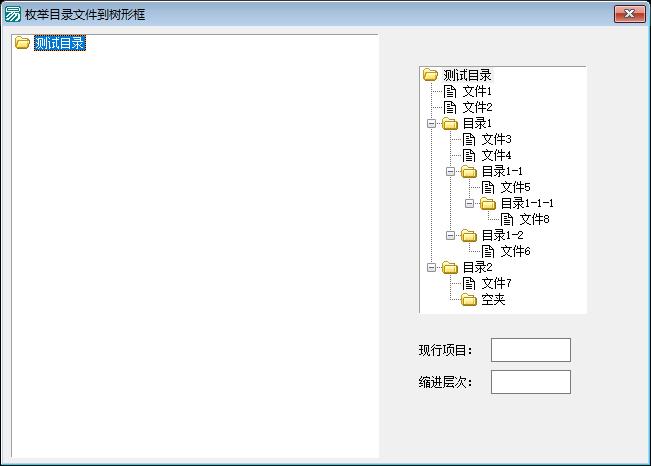Click the folder icon of 目录1-1-1
This screenshot has width=651, height=466.
click(488, 203)
